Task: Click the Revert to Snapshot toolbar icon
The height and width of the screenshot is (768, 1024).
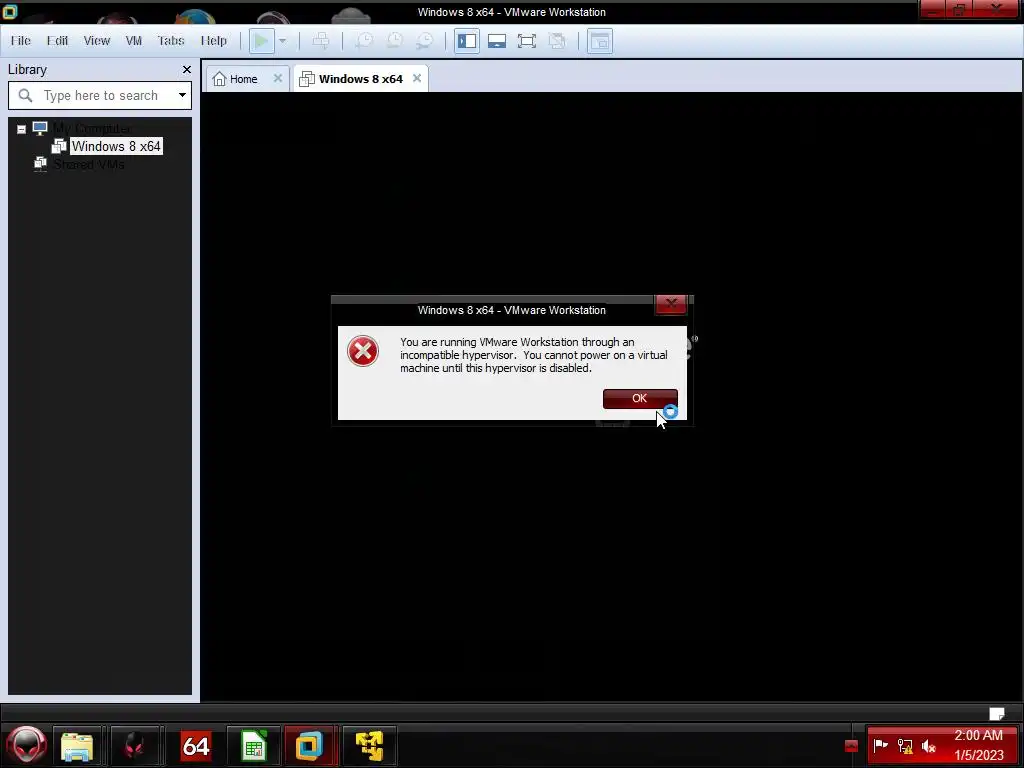Action: (395, 40)
